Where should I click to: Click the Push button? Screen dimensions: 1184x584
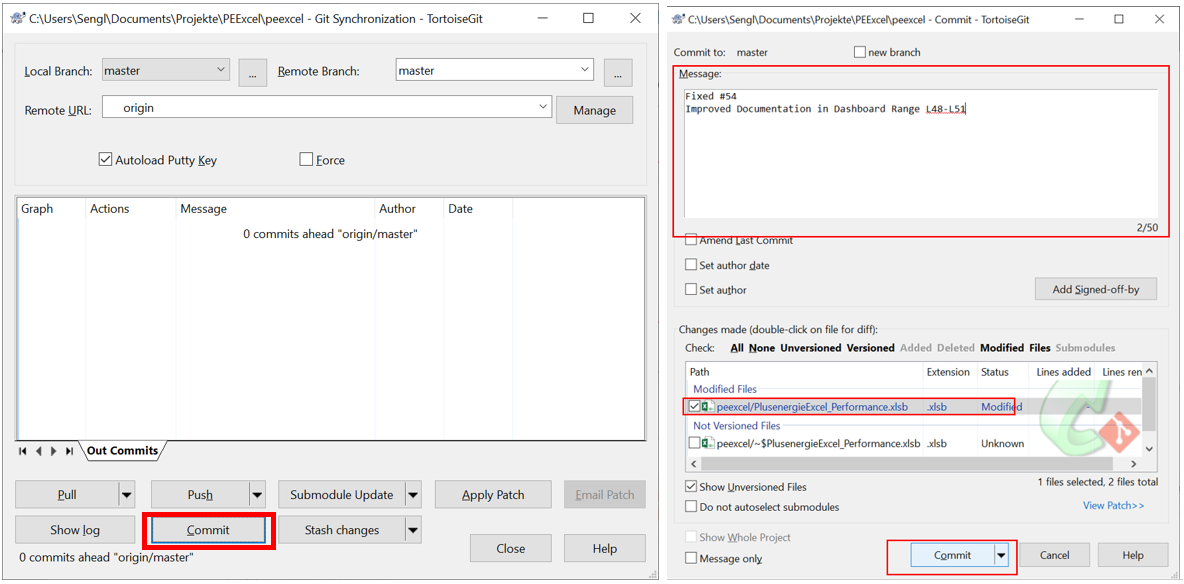200,495
